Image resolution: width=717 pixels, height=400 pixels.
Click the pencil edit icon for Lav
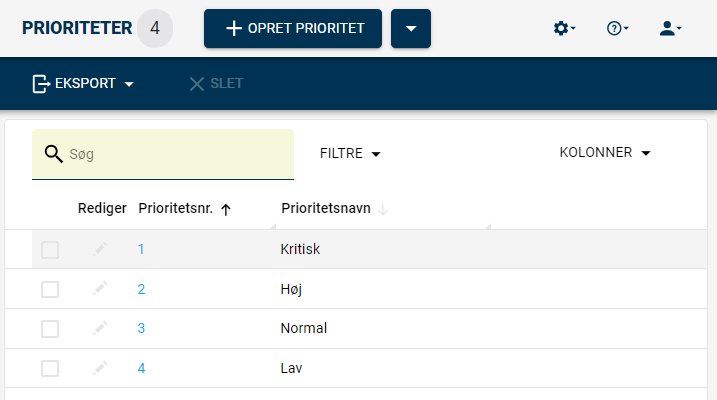100,368
